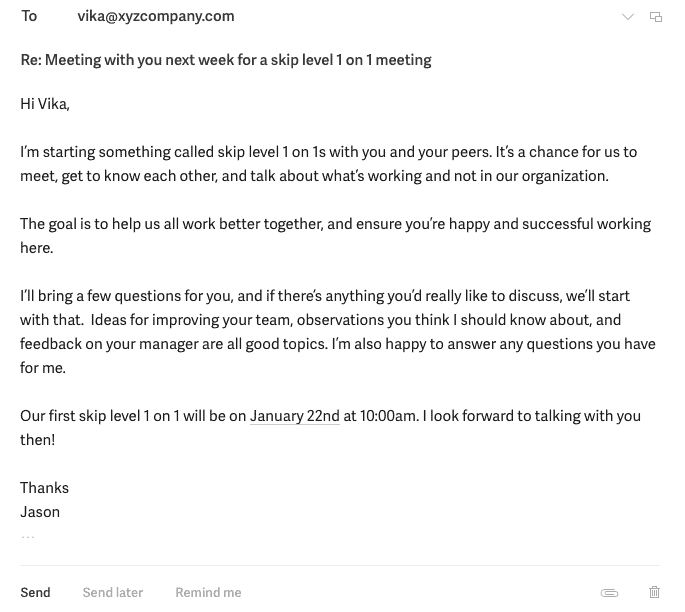Open the January 22nd date link
The width and height of the screenshot is (685, 612).
295,416
